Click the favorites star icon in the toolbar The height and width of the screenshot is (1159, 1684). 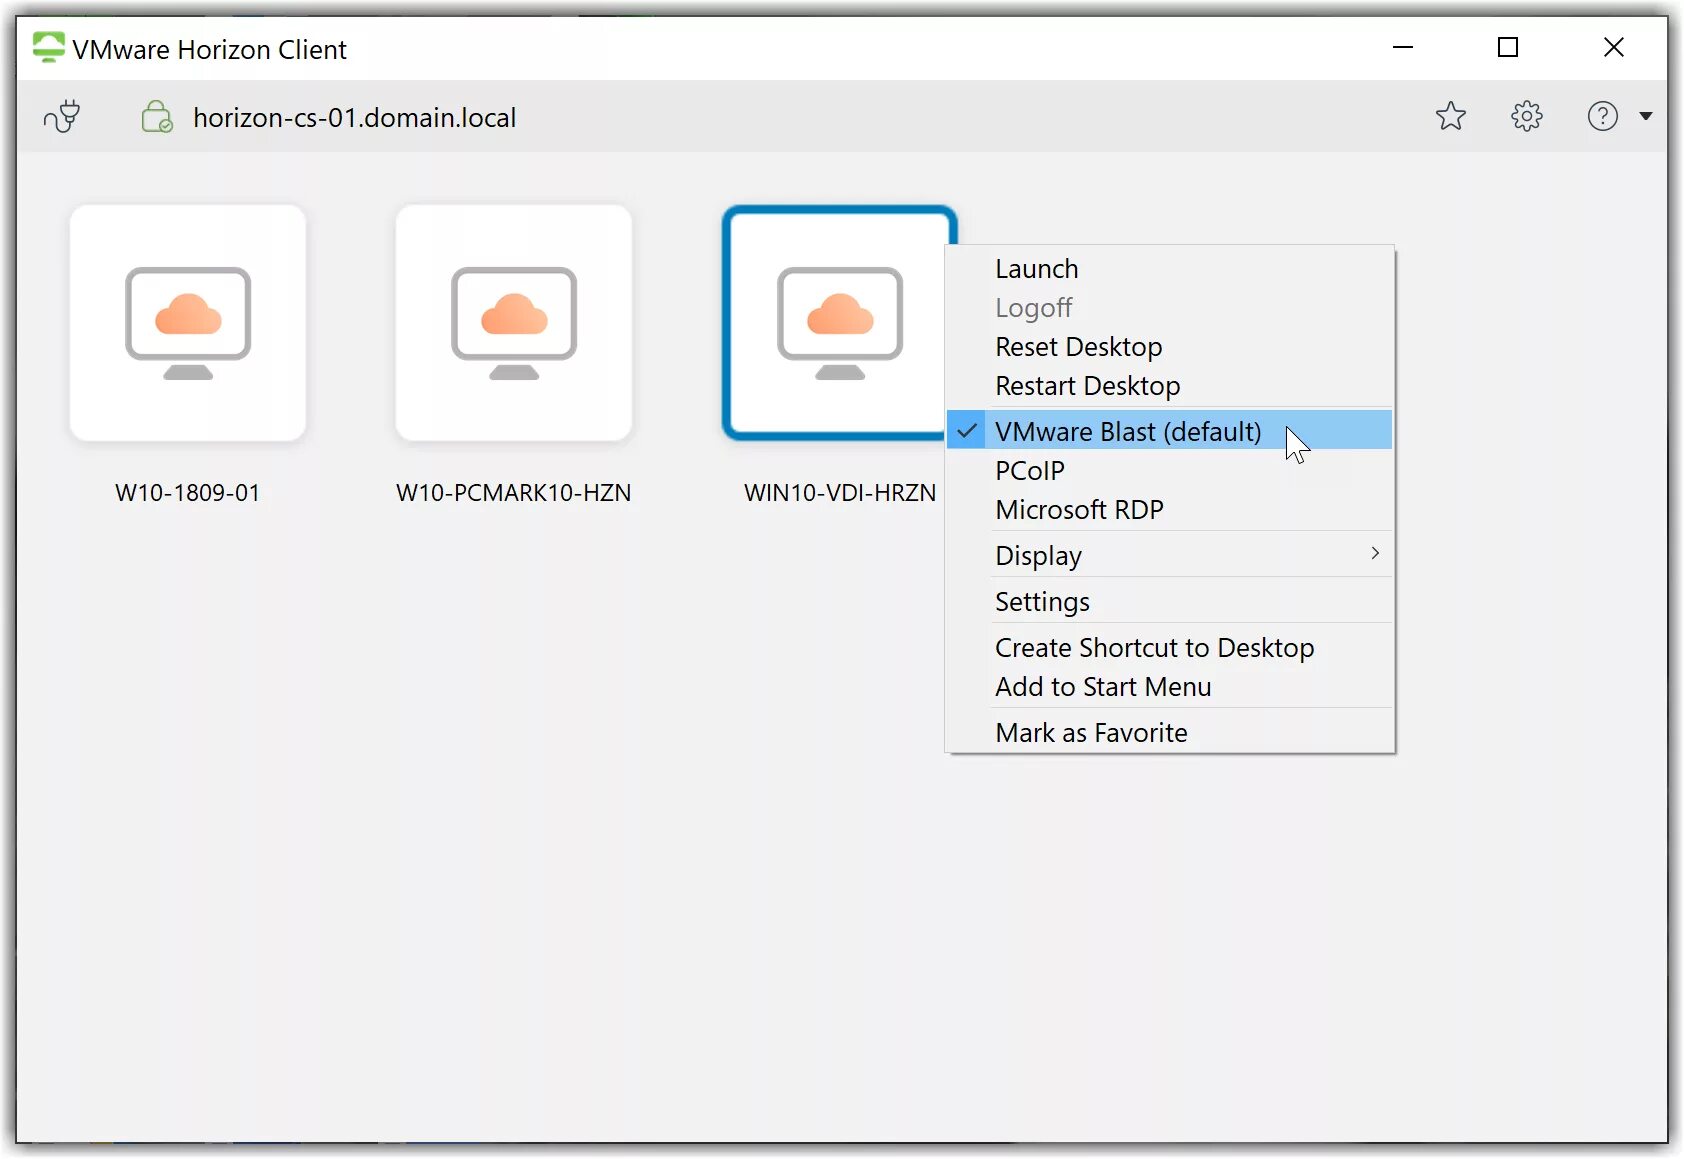pos(1451,116)
